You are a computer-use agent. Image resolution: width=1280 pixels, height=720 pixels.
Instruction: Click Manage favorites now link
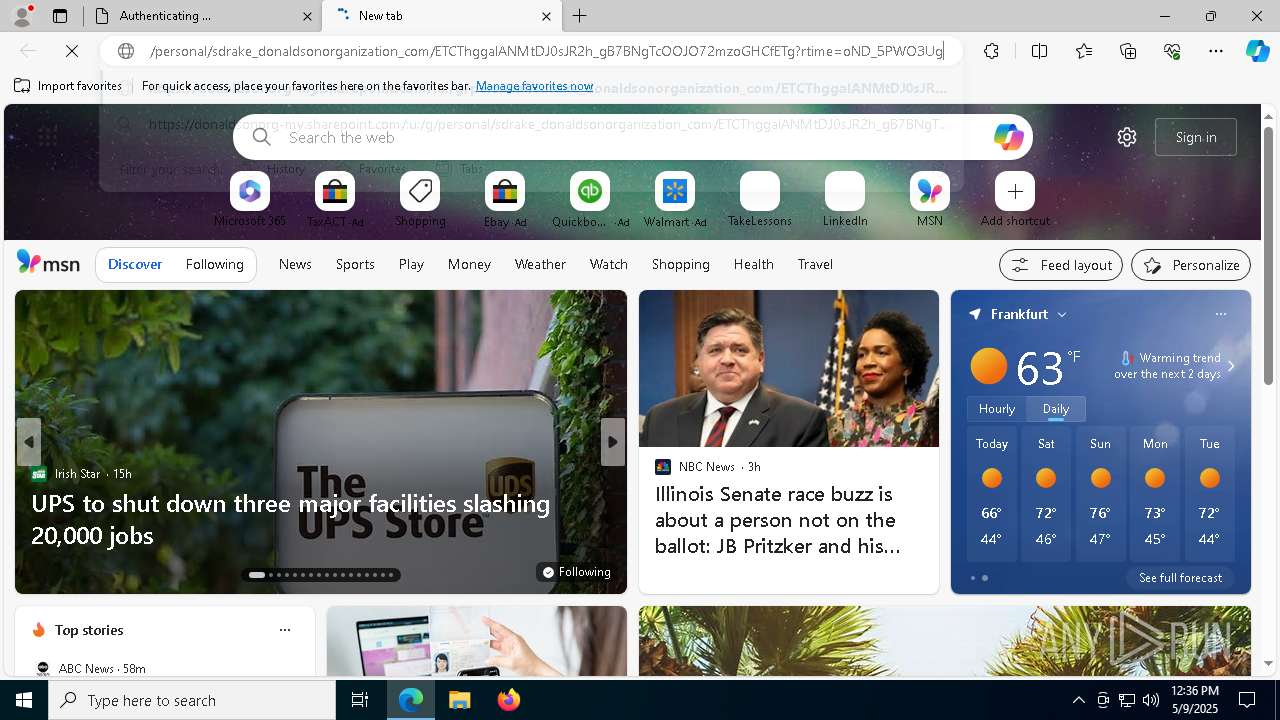535,86
